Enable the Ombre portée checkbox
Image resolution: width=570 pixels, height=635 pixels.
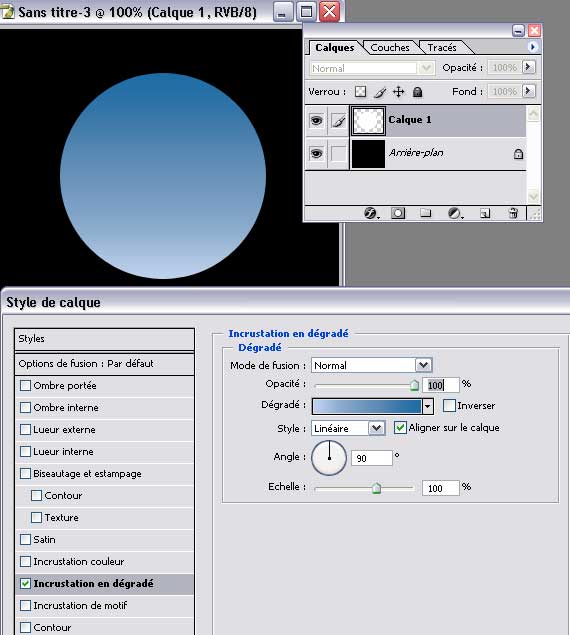point(25,385)
